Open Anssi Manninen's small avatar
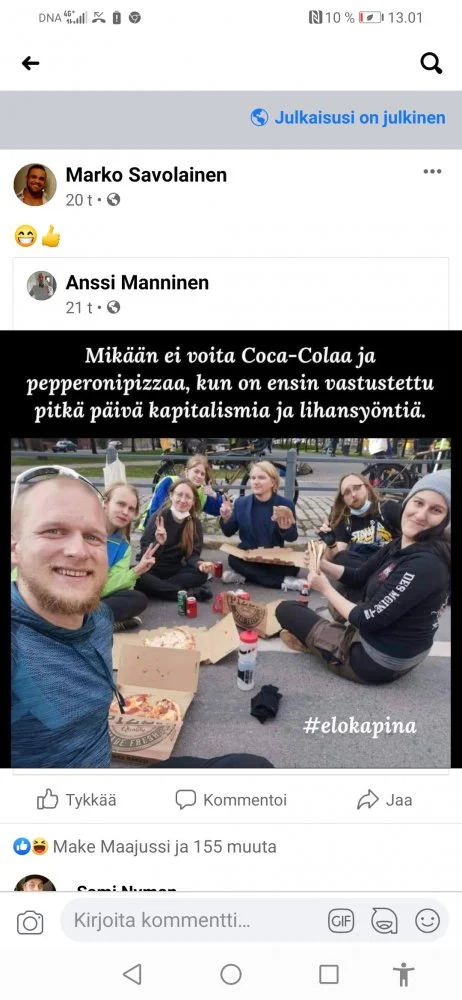This screenshot has width=462, height=1000. (41, 286)
